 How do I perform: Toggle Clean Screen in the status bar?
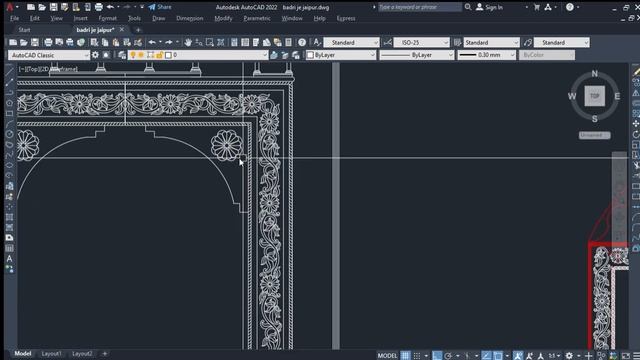pos(626,356)
